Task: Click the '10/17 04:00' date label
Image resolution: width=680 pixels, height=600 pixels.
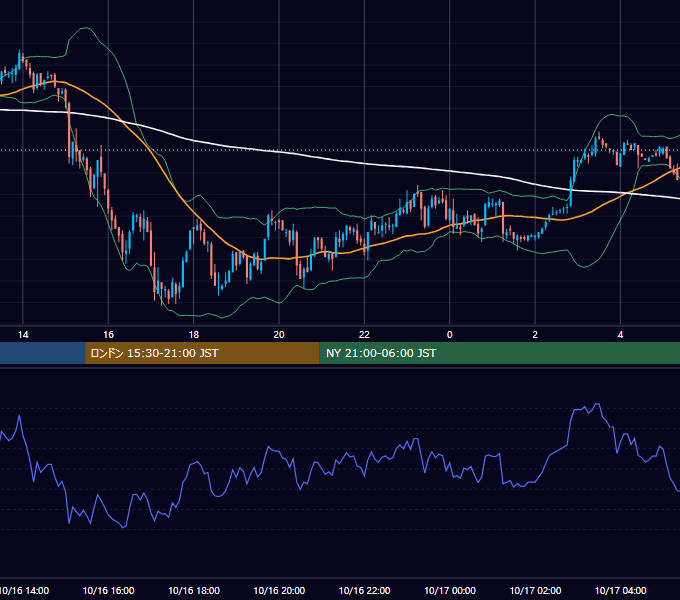Action: [621, 590]
